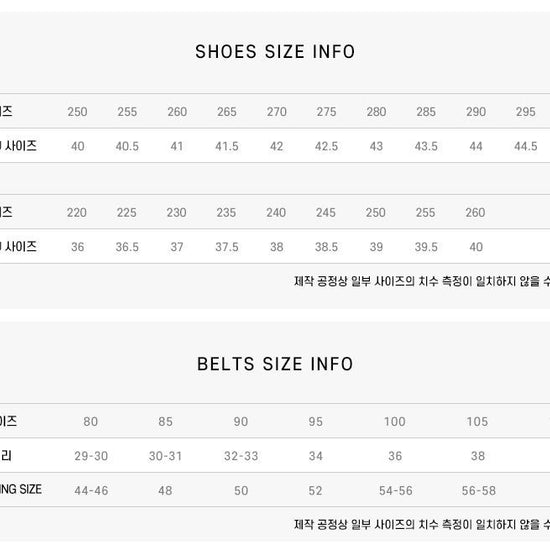The width and height of the screenshot is (550, 550).
Task: Select belt size 80
Action: tap(90, 421)
